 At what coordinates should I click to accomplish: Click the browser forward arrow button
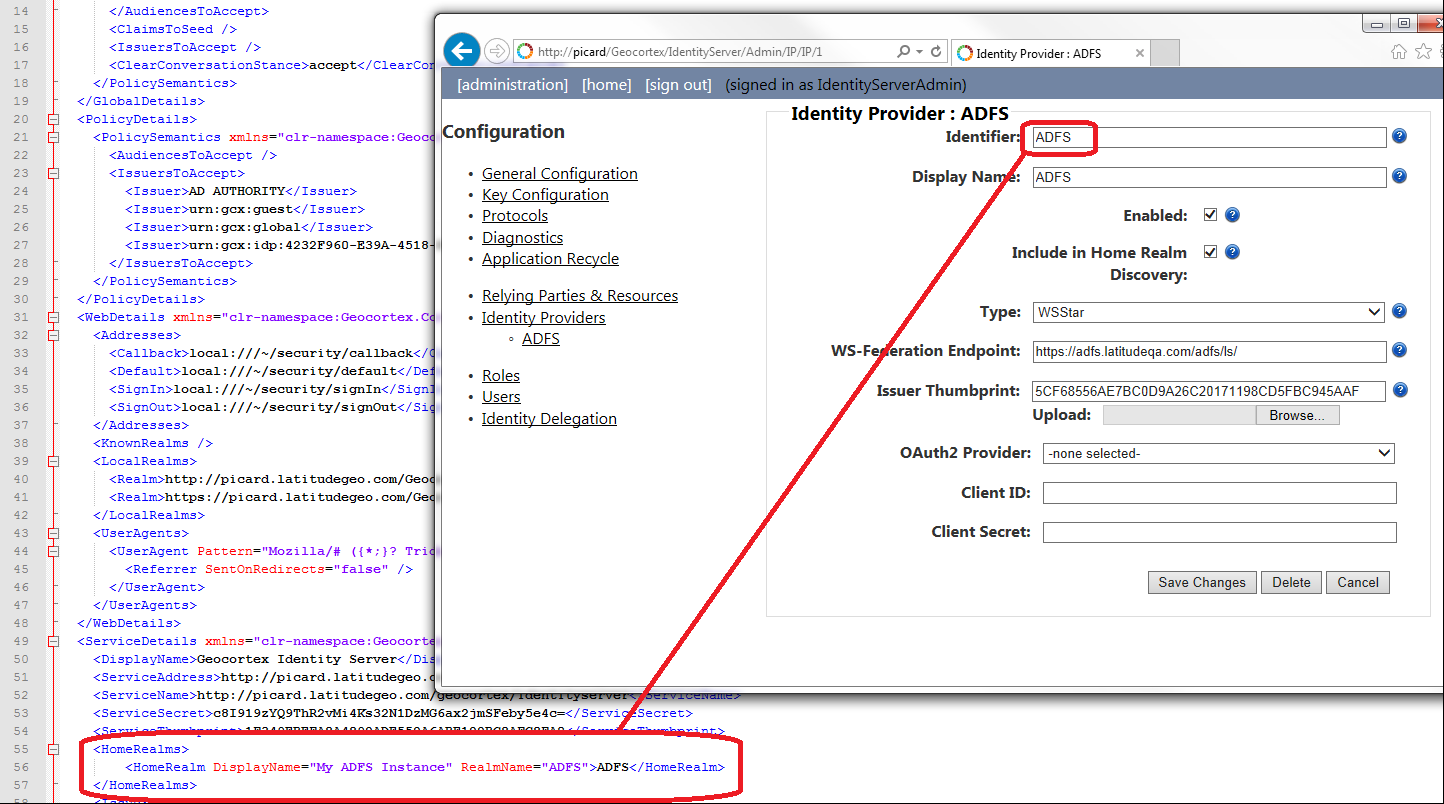(497, 52)
